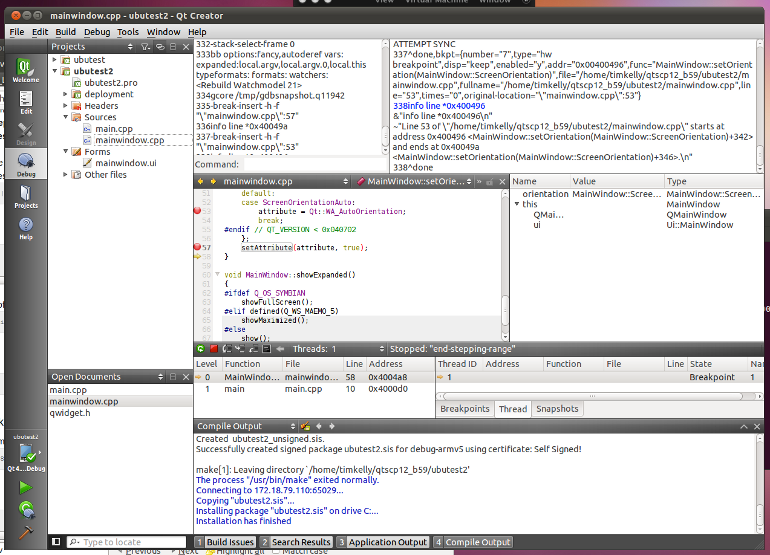This screenshot has height=555, width=770.
Task: Go forward in editor navigation history
Action: (213, 181)
